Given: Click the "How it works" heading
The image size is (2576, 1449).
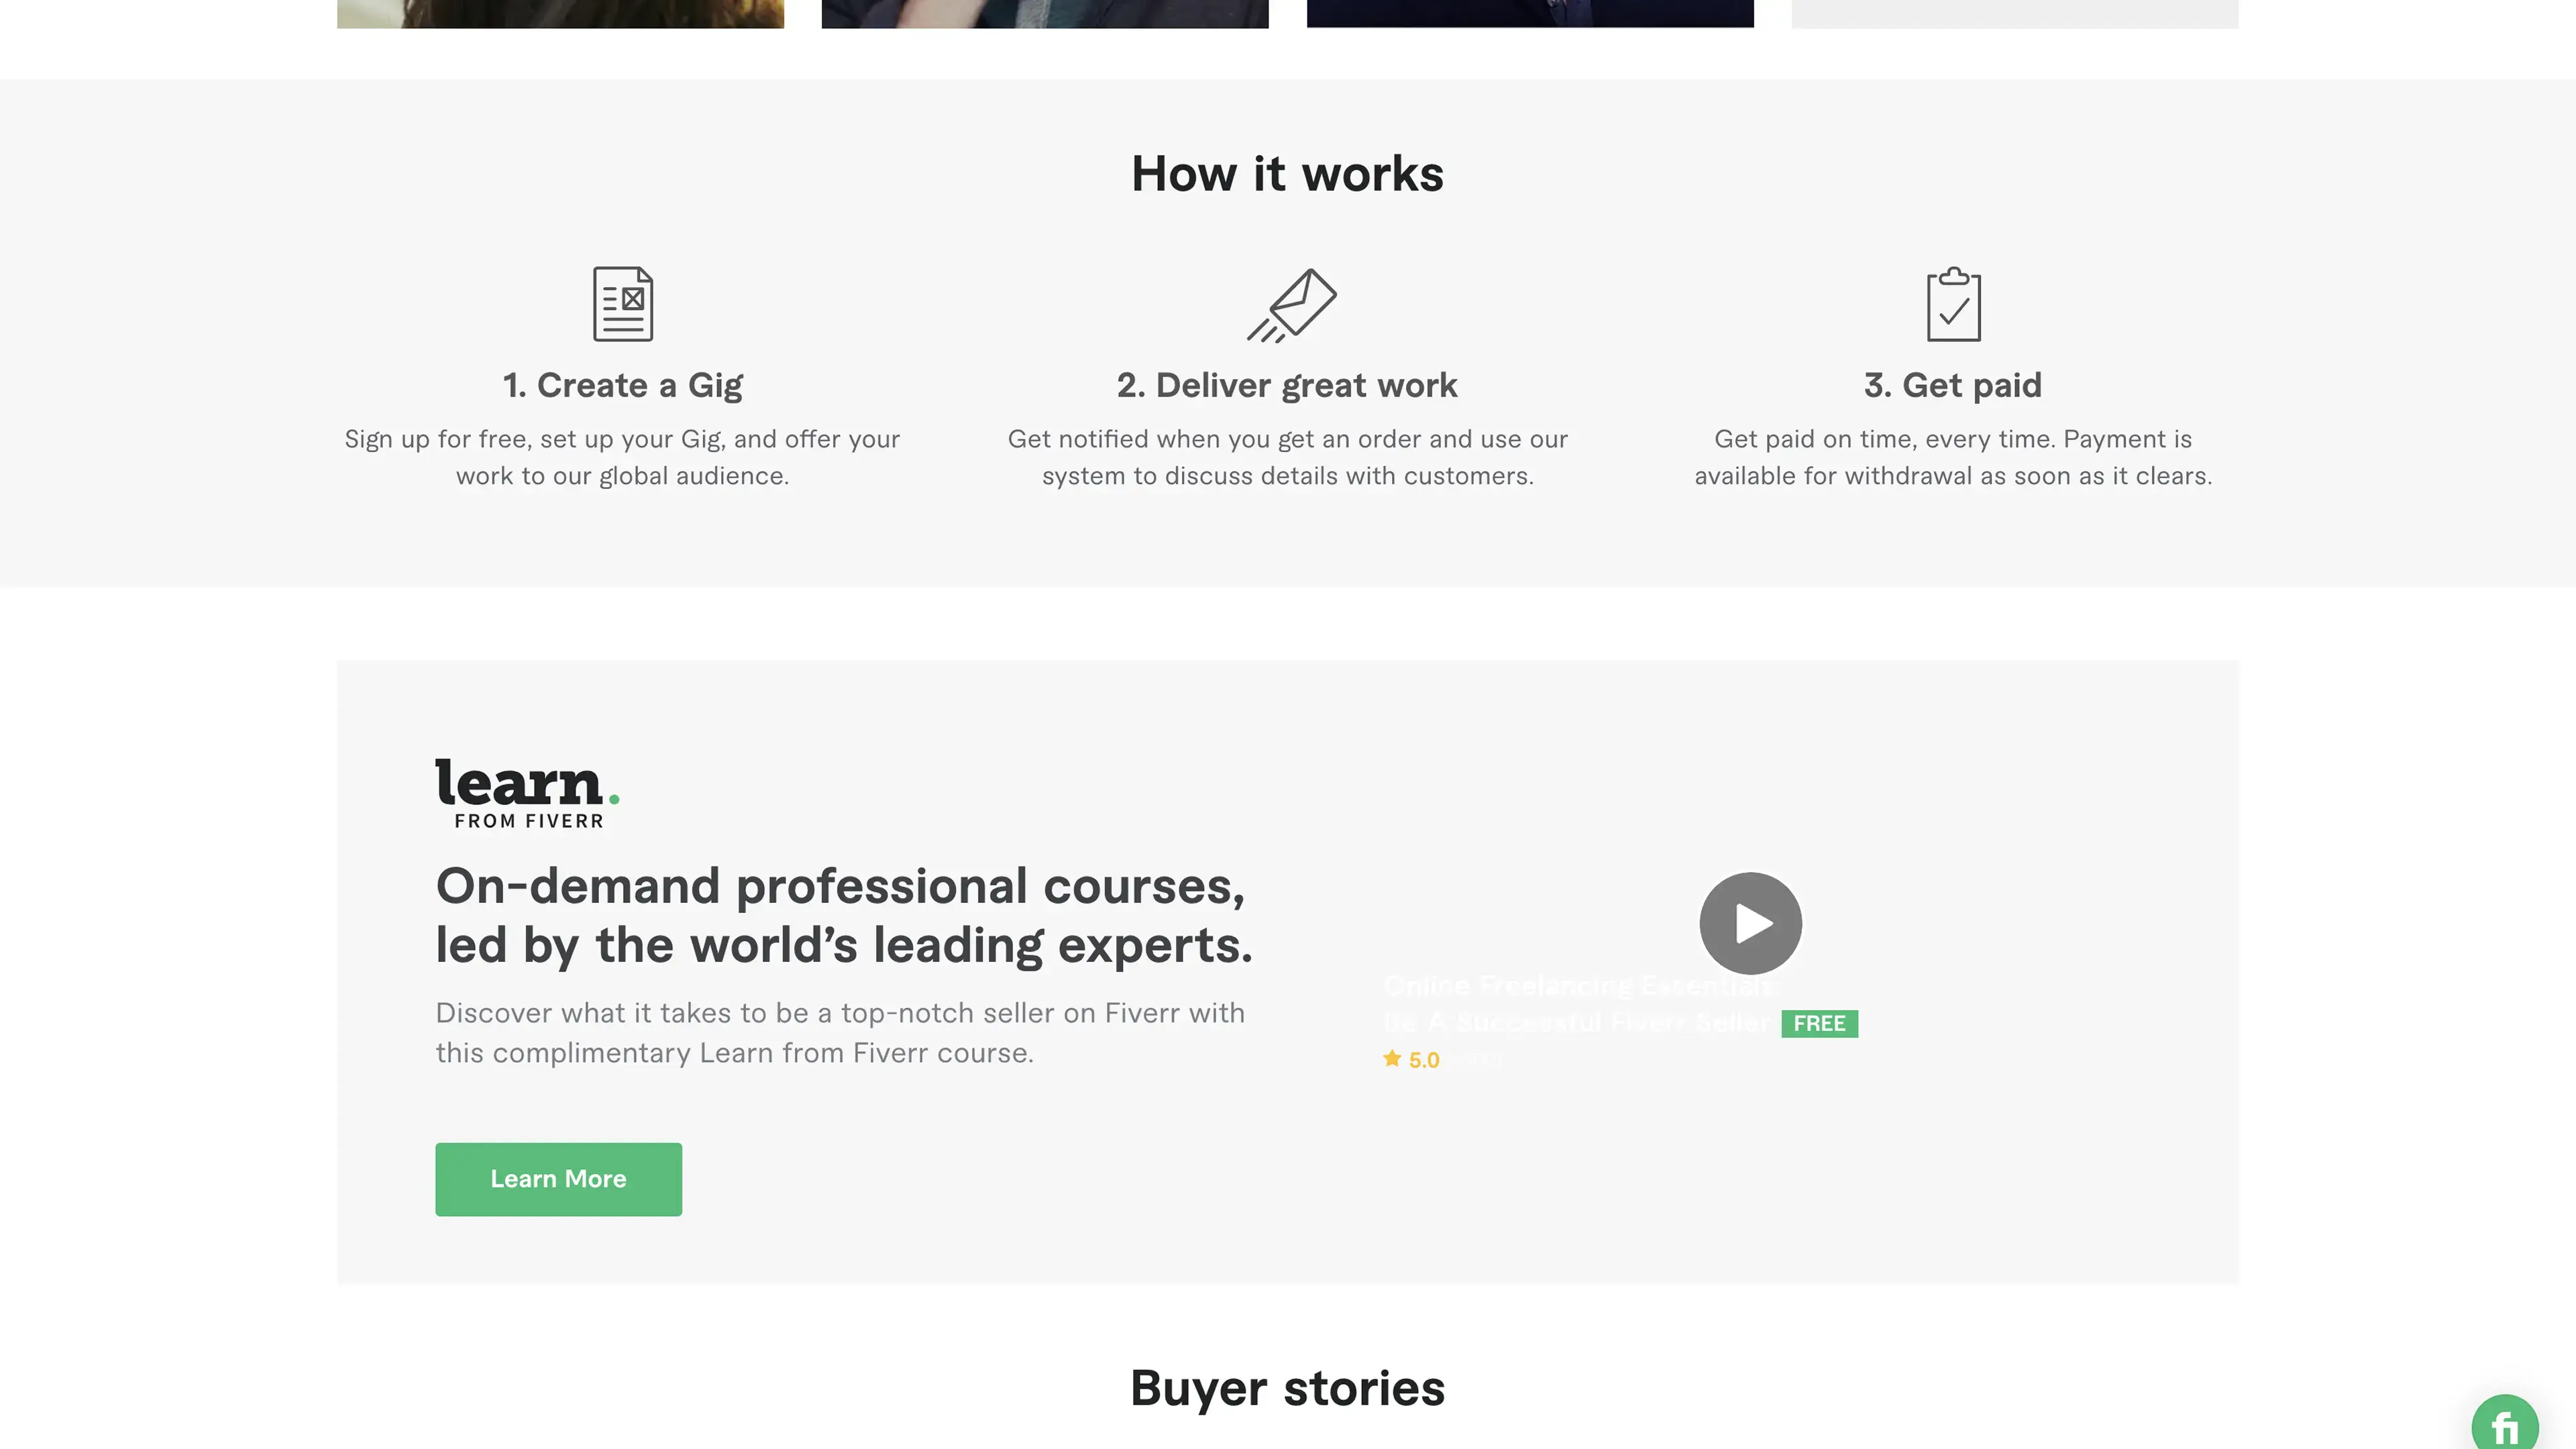Looking at the screenshot, I should (1287, 174).
